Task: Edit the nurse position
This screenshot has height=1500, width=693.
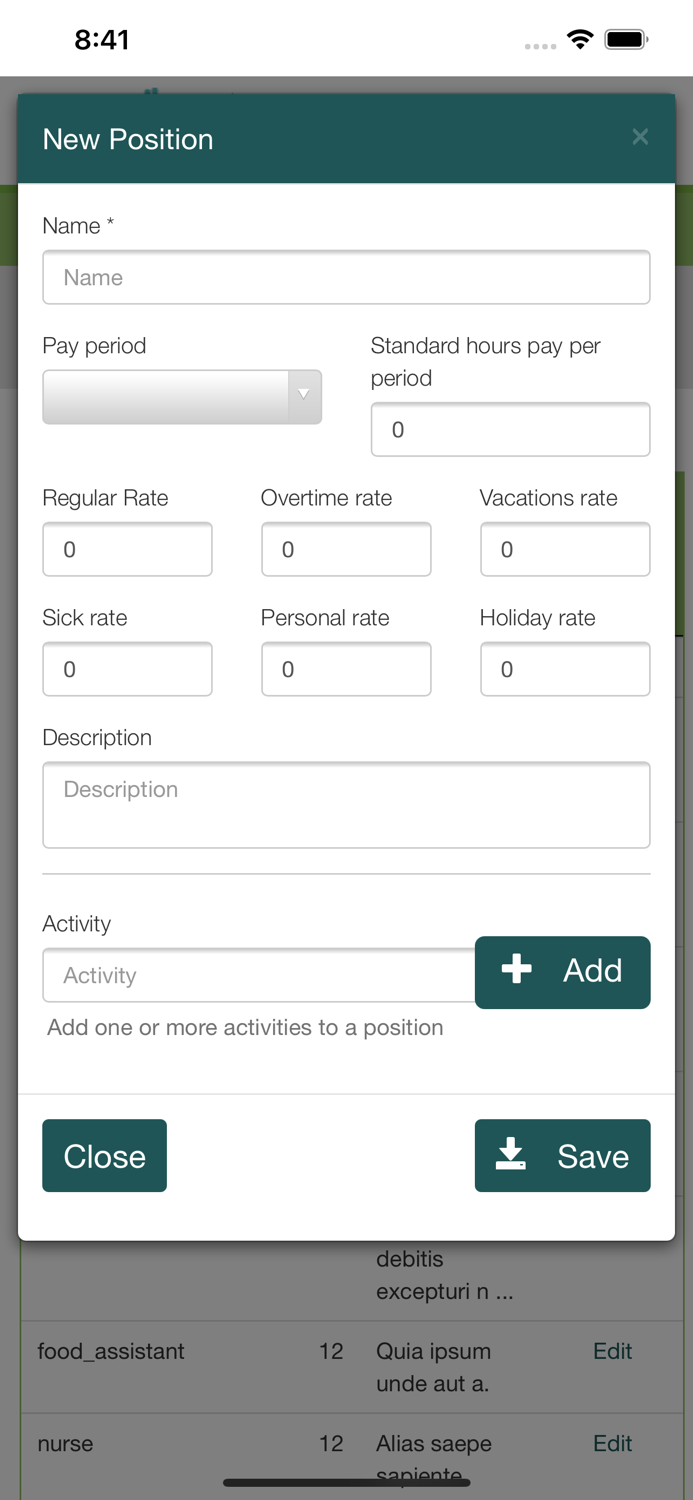Action: 612,1443
